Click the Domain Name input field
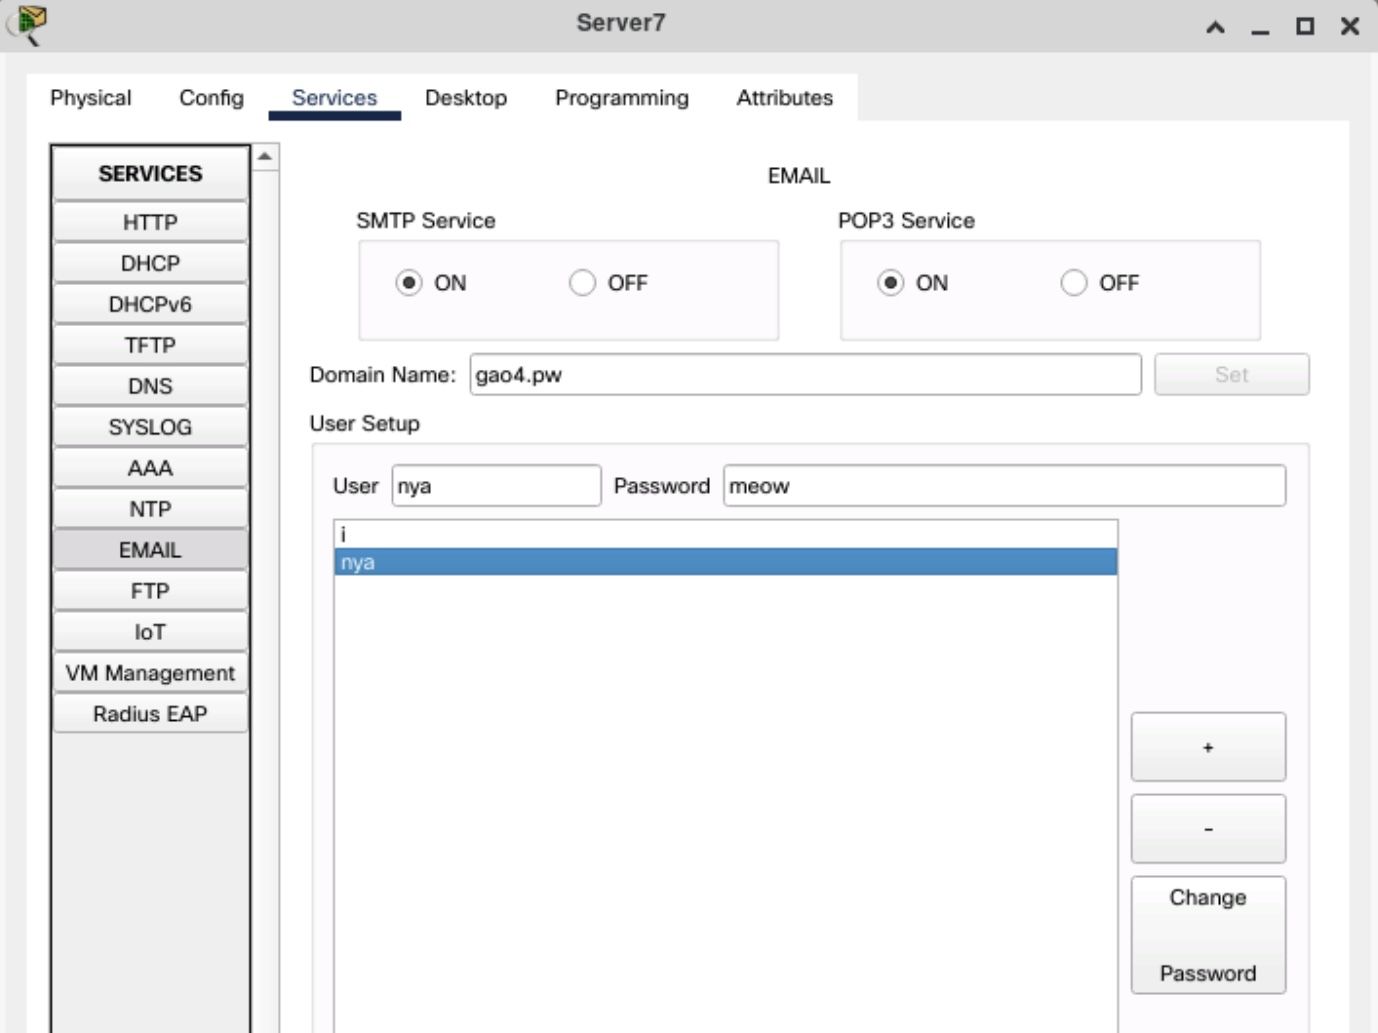1378x1033 pixels. (804, 375)
